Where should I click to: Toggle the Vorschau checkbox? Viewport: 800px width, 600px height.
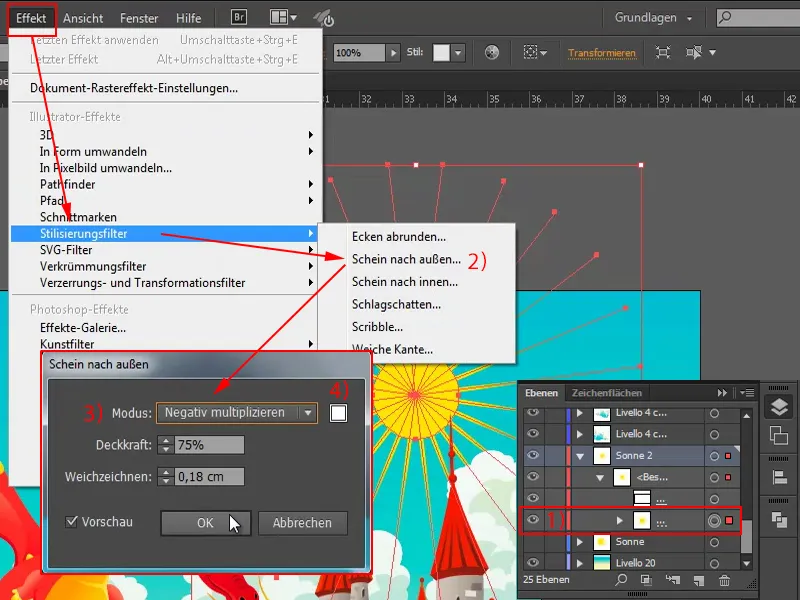(x=72, y=521)
